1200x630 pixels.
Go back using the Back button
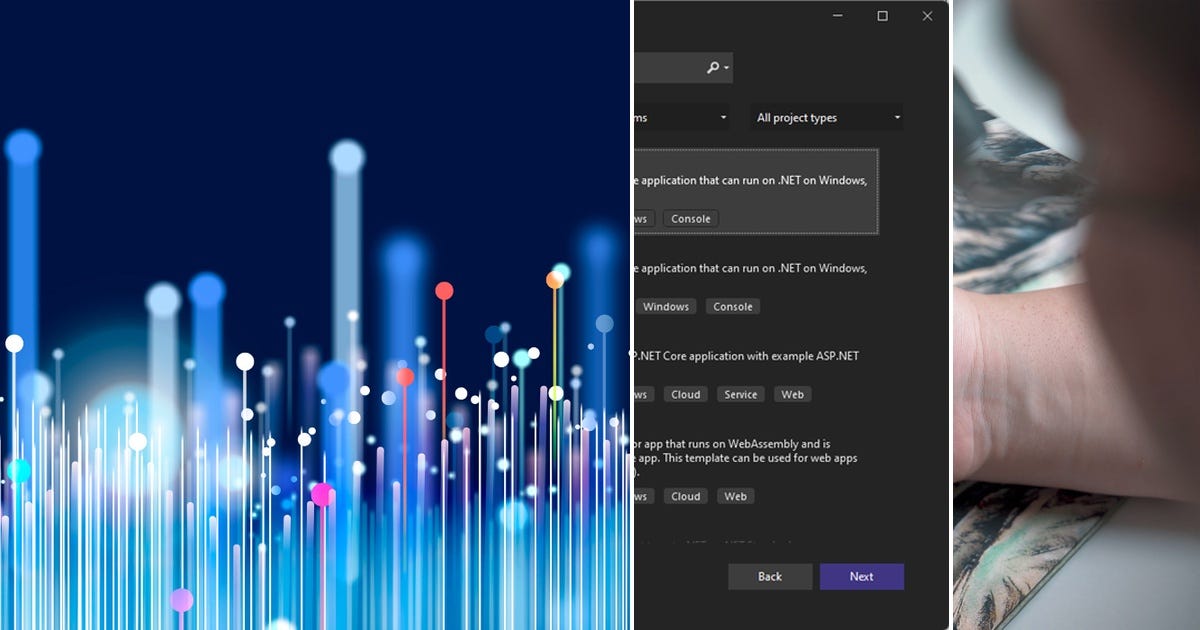coord(769,576)
